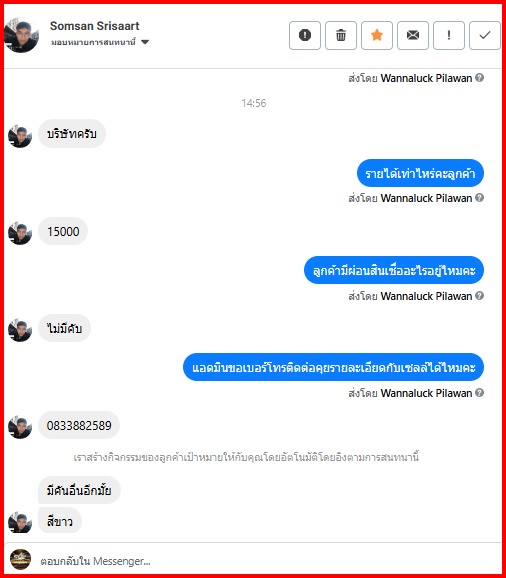This screenshot has width=506, height=578.
Task: Click help icon under loan question message
Action: click(x=479, y=296)
